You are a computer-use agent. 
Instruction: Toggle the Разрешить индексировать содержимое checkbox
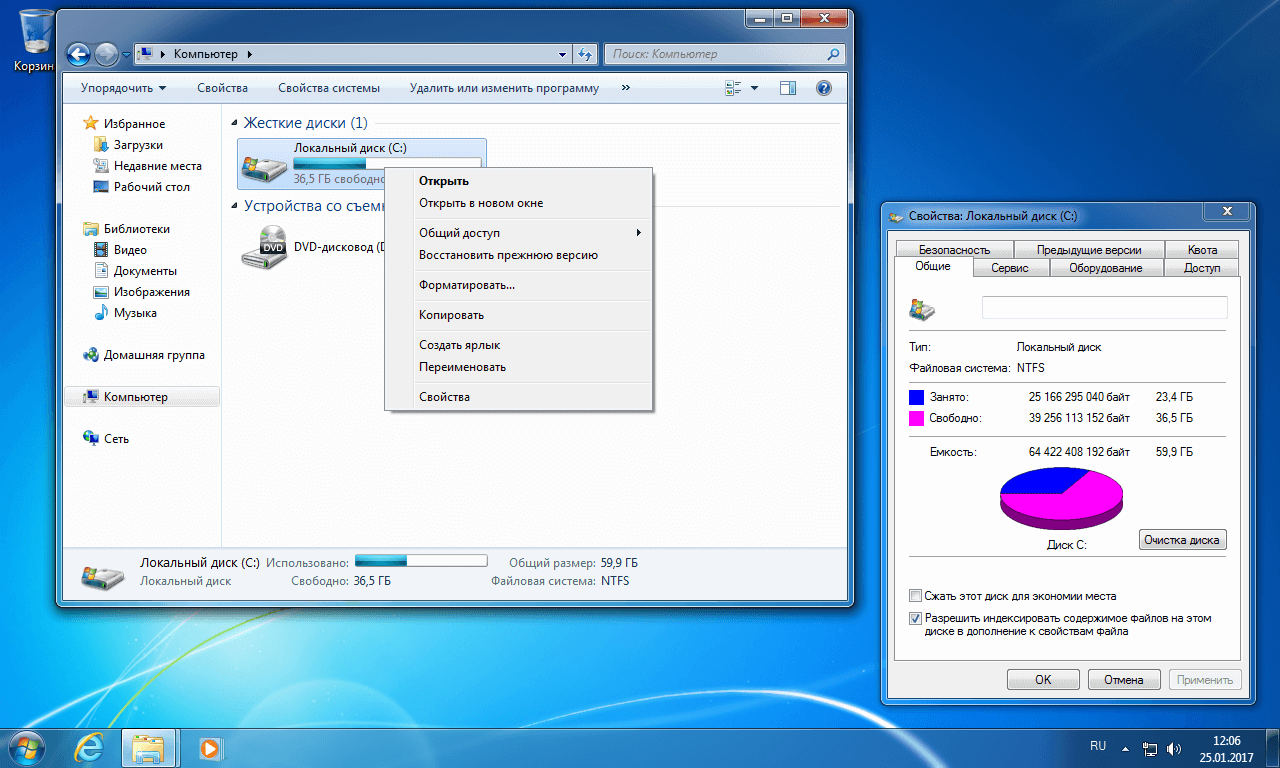[x=915, y=618]
